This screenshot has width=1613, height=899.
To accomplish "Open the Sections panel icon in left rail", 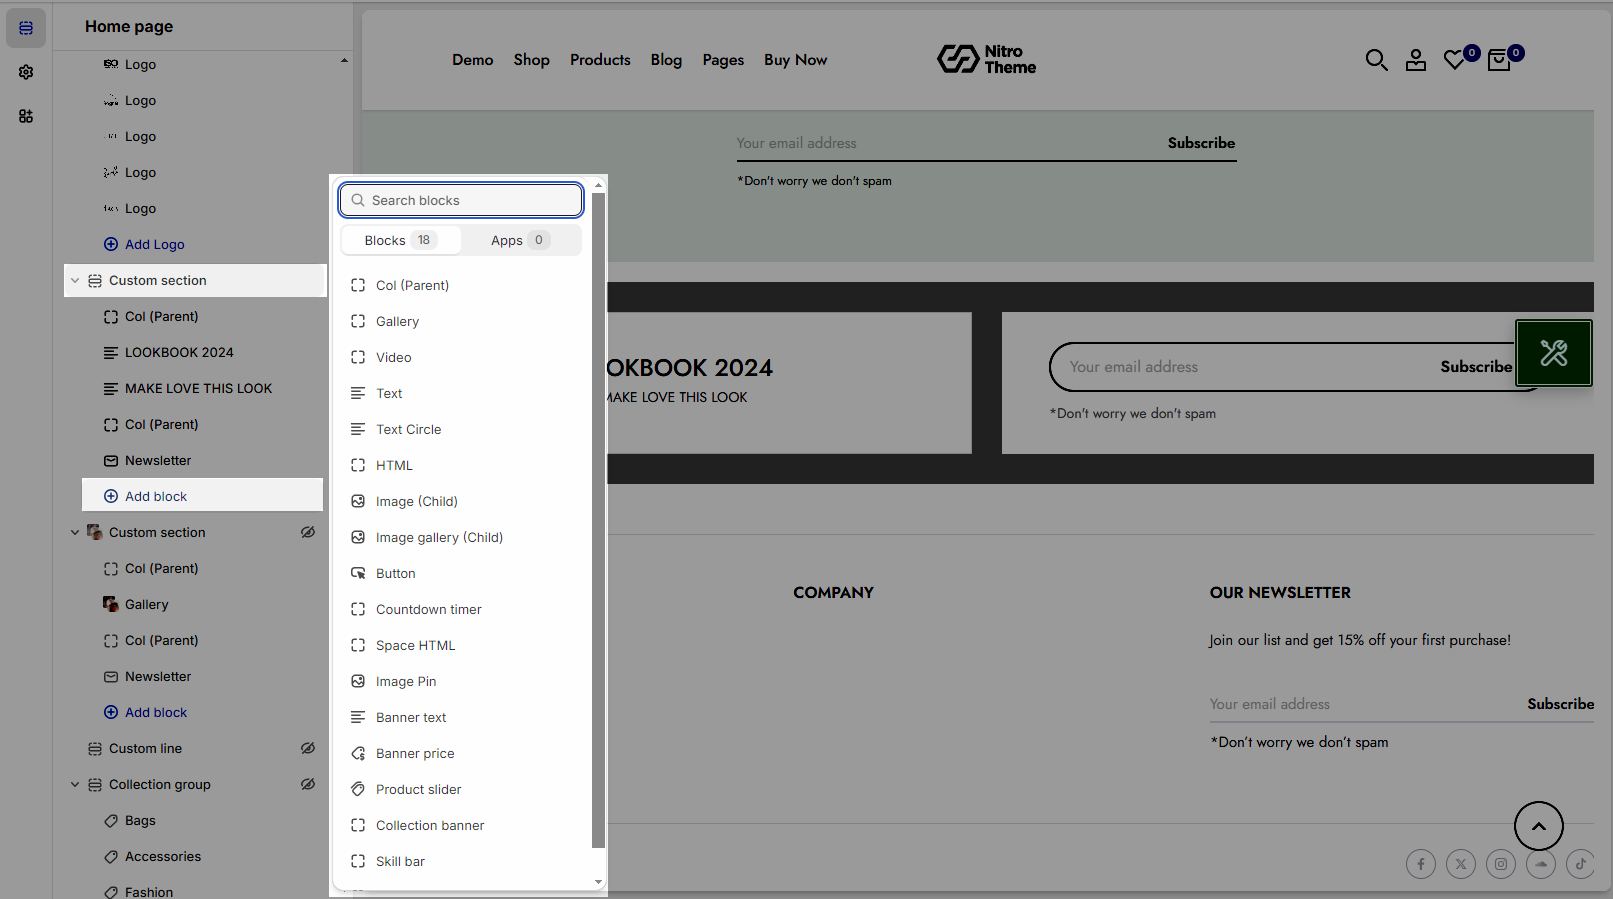I will (26, 28).
